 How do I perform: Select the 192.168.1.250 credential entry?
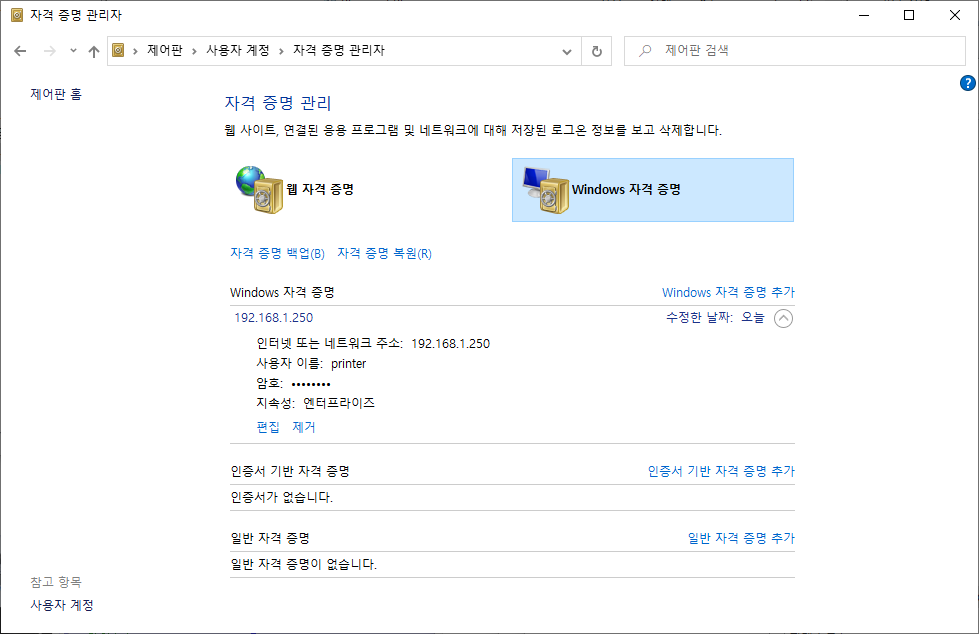[273, 318]
